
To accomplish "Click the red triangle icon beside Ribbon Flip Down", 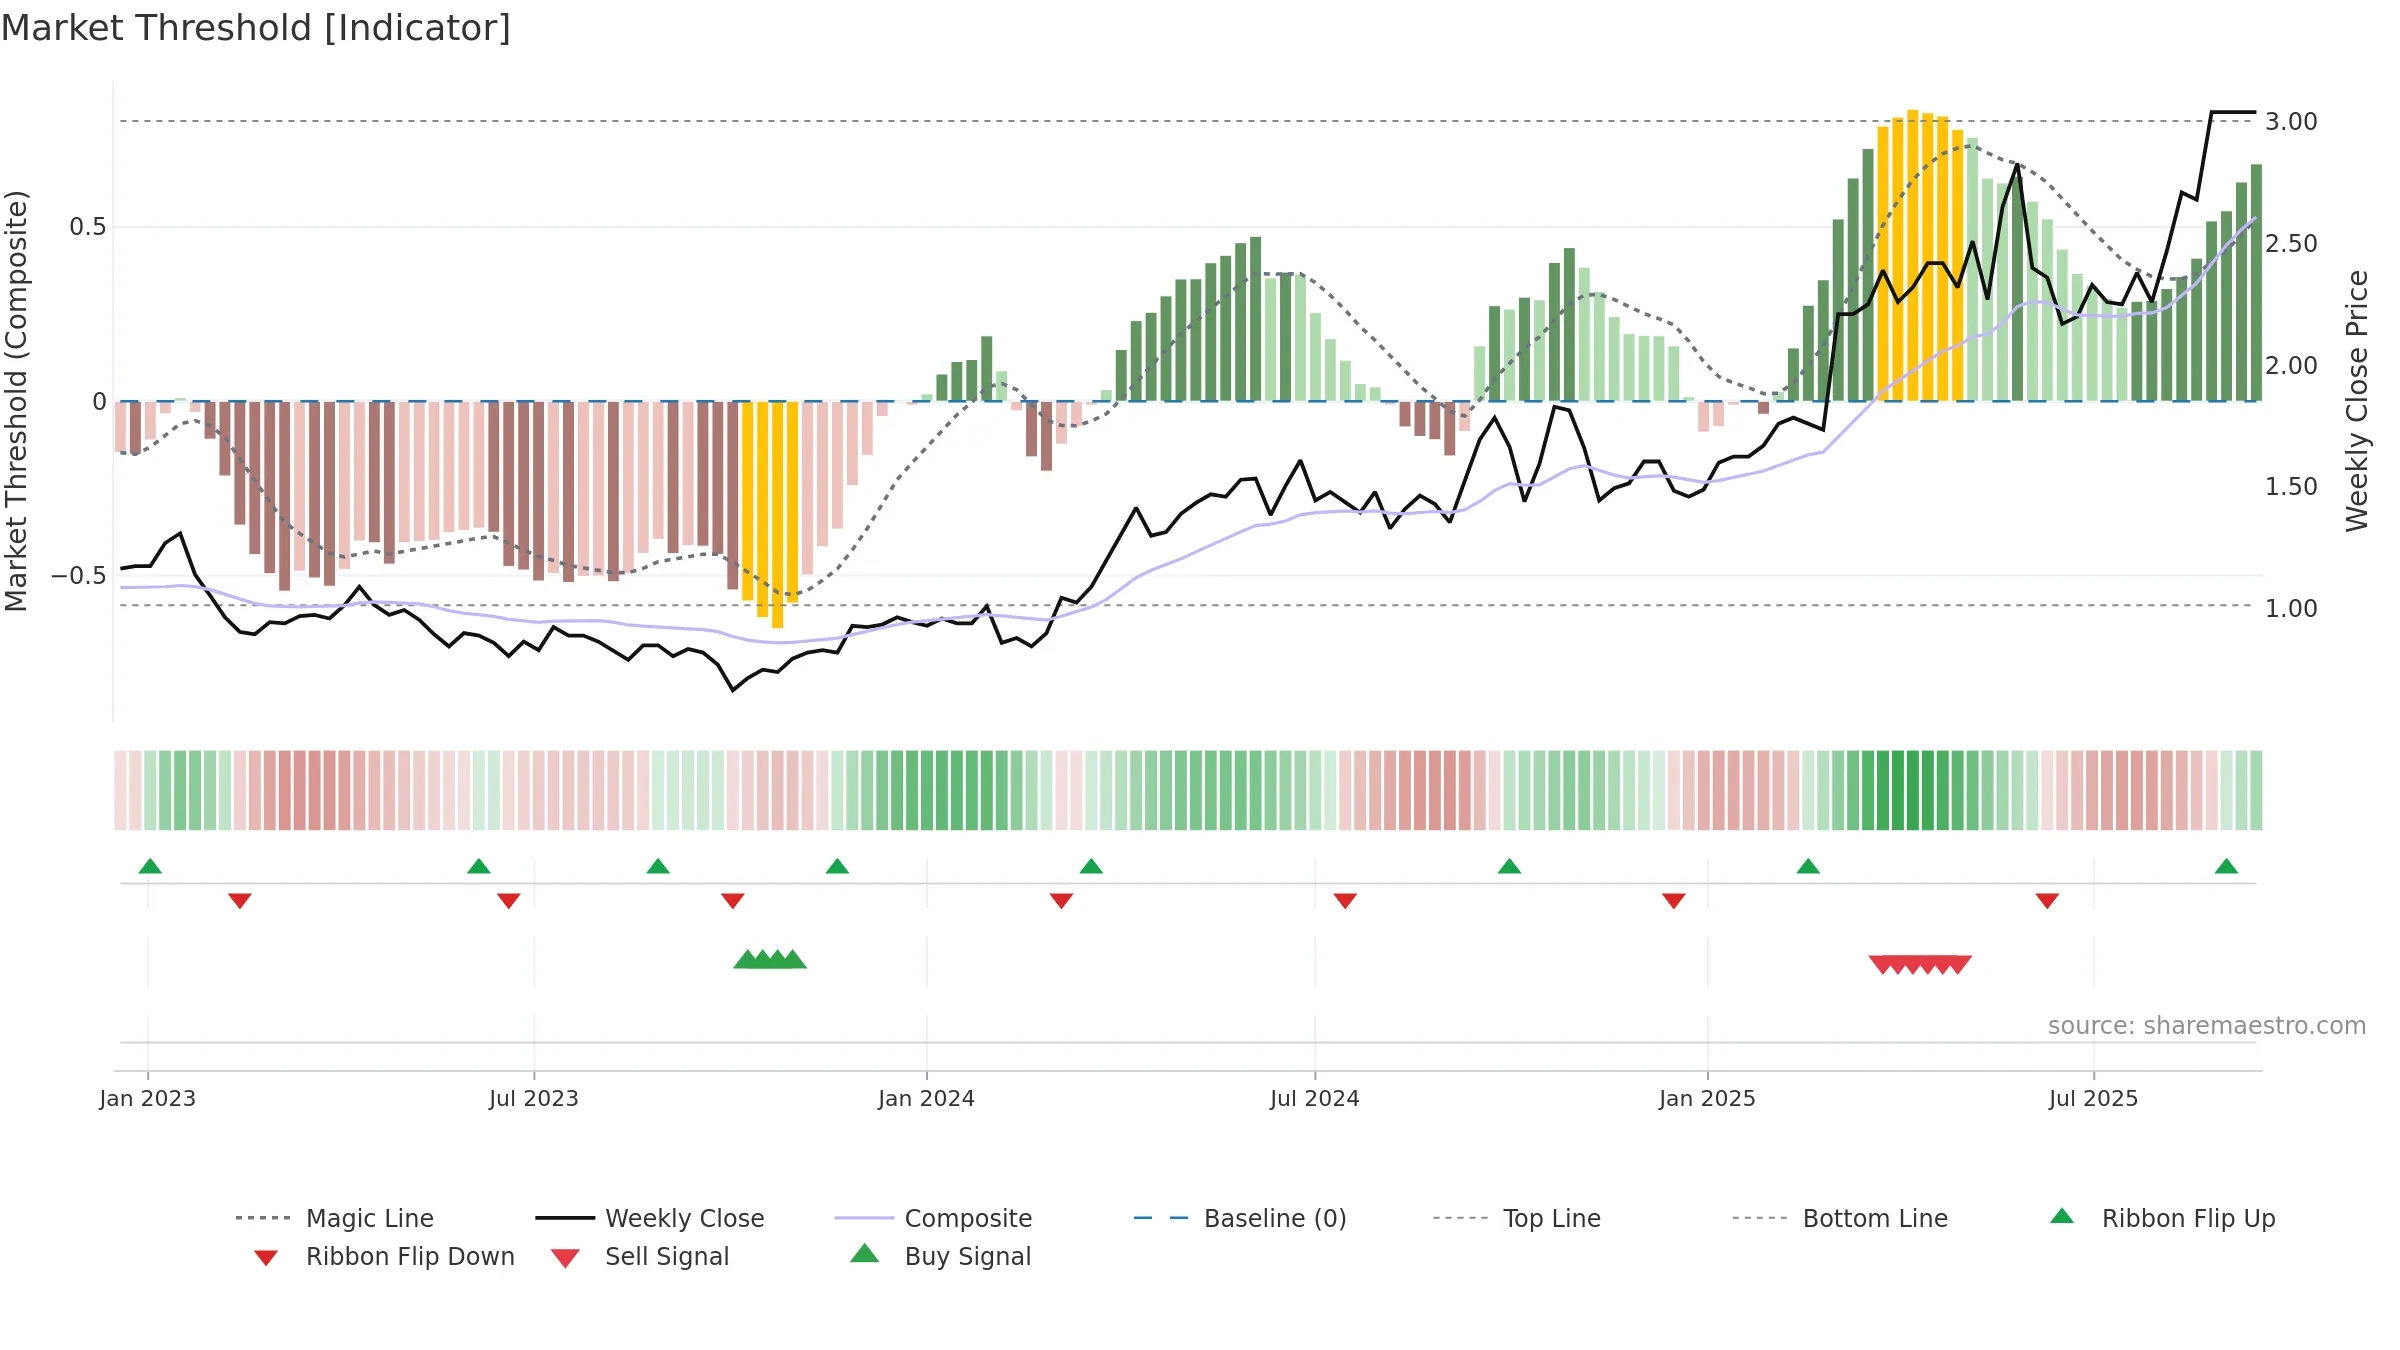I will 266,1258.
